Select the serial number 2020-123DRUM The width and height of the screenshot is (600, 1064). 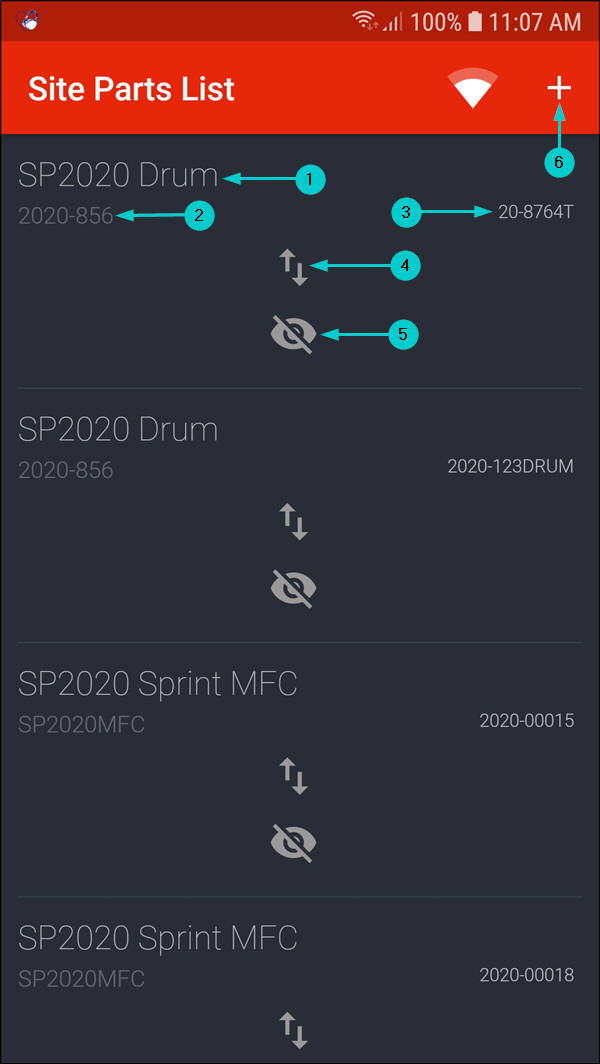[510, 466]
